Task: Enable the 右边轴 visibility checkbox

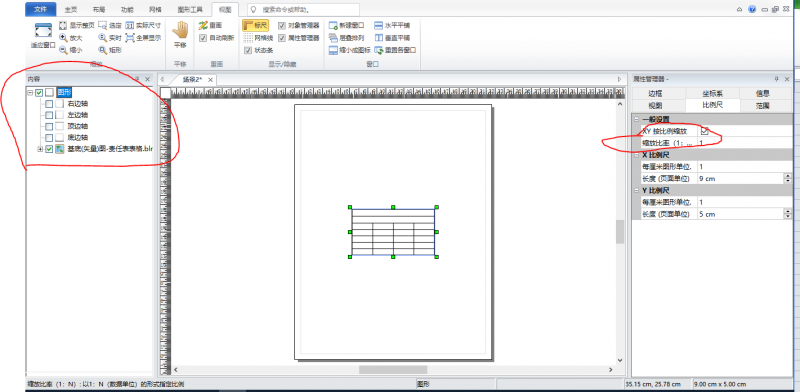Action: coord(48,104)
